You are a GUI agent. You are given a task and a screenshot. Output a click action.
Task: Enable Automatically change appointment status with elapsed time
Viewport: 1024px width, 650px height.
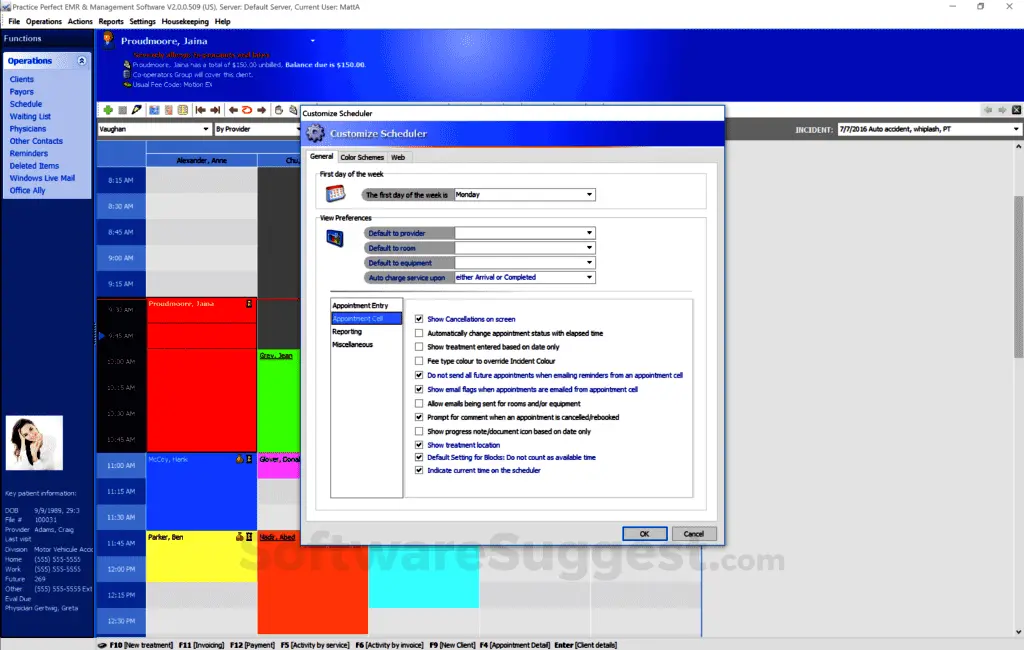pos(419,333)
